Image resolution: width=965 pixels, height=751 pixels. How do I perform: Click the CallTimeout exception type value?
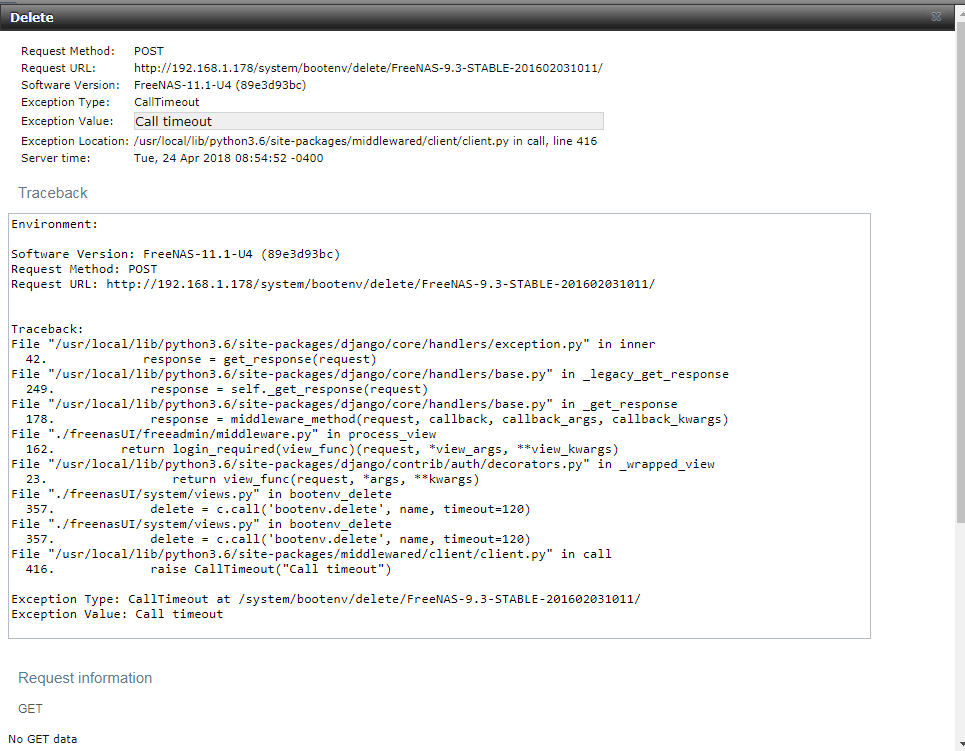(167, 102)
